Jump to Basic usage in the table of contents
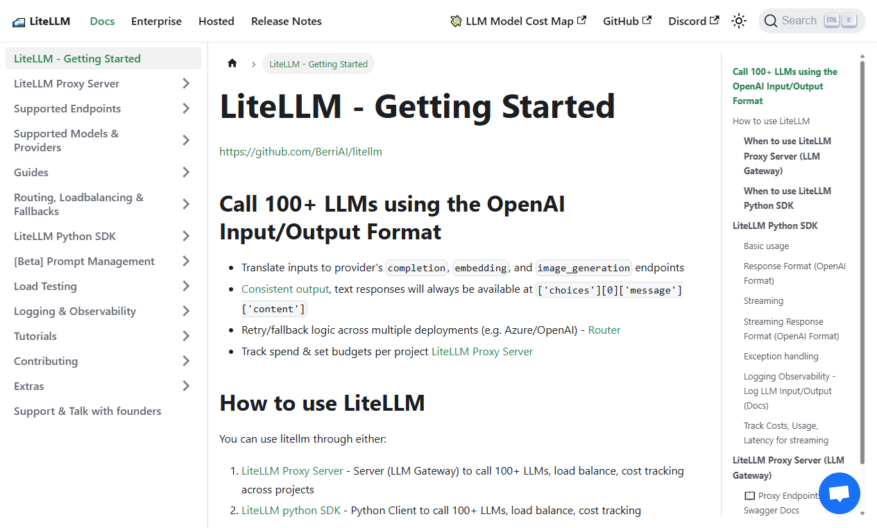 coord(766,246)
